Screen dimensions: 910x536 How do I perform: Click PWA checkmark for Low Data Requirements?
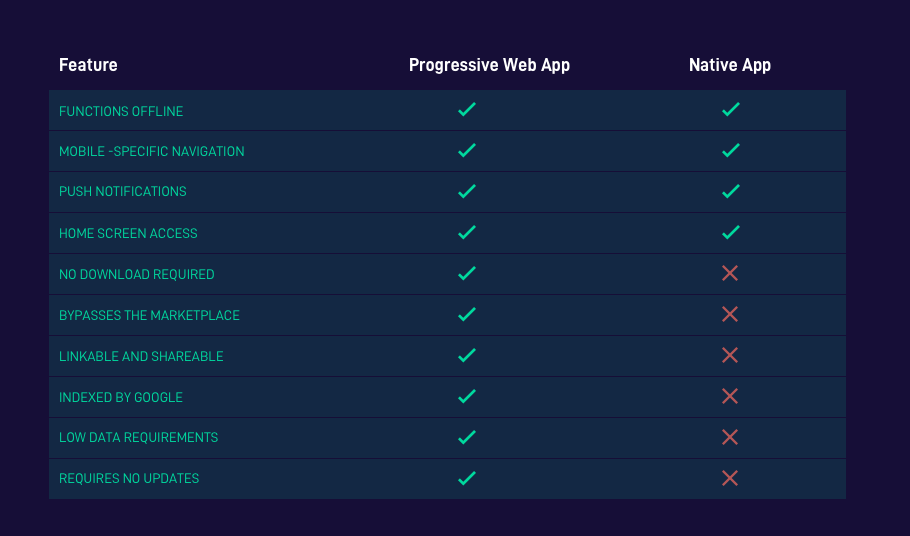(466, 437)
